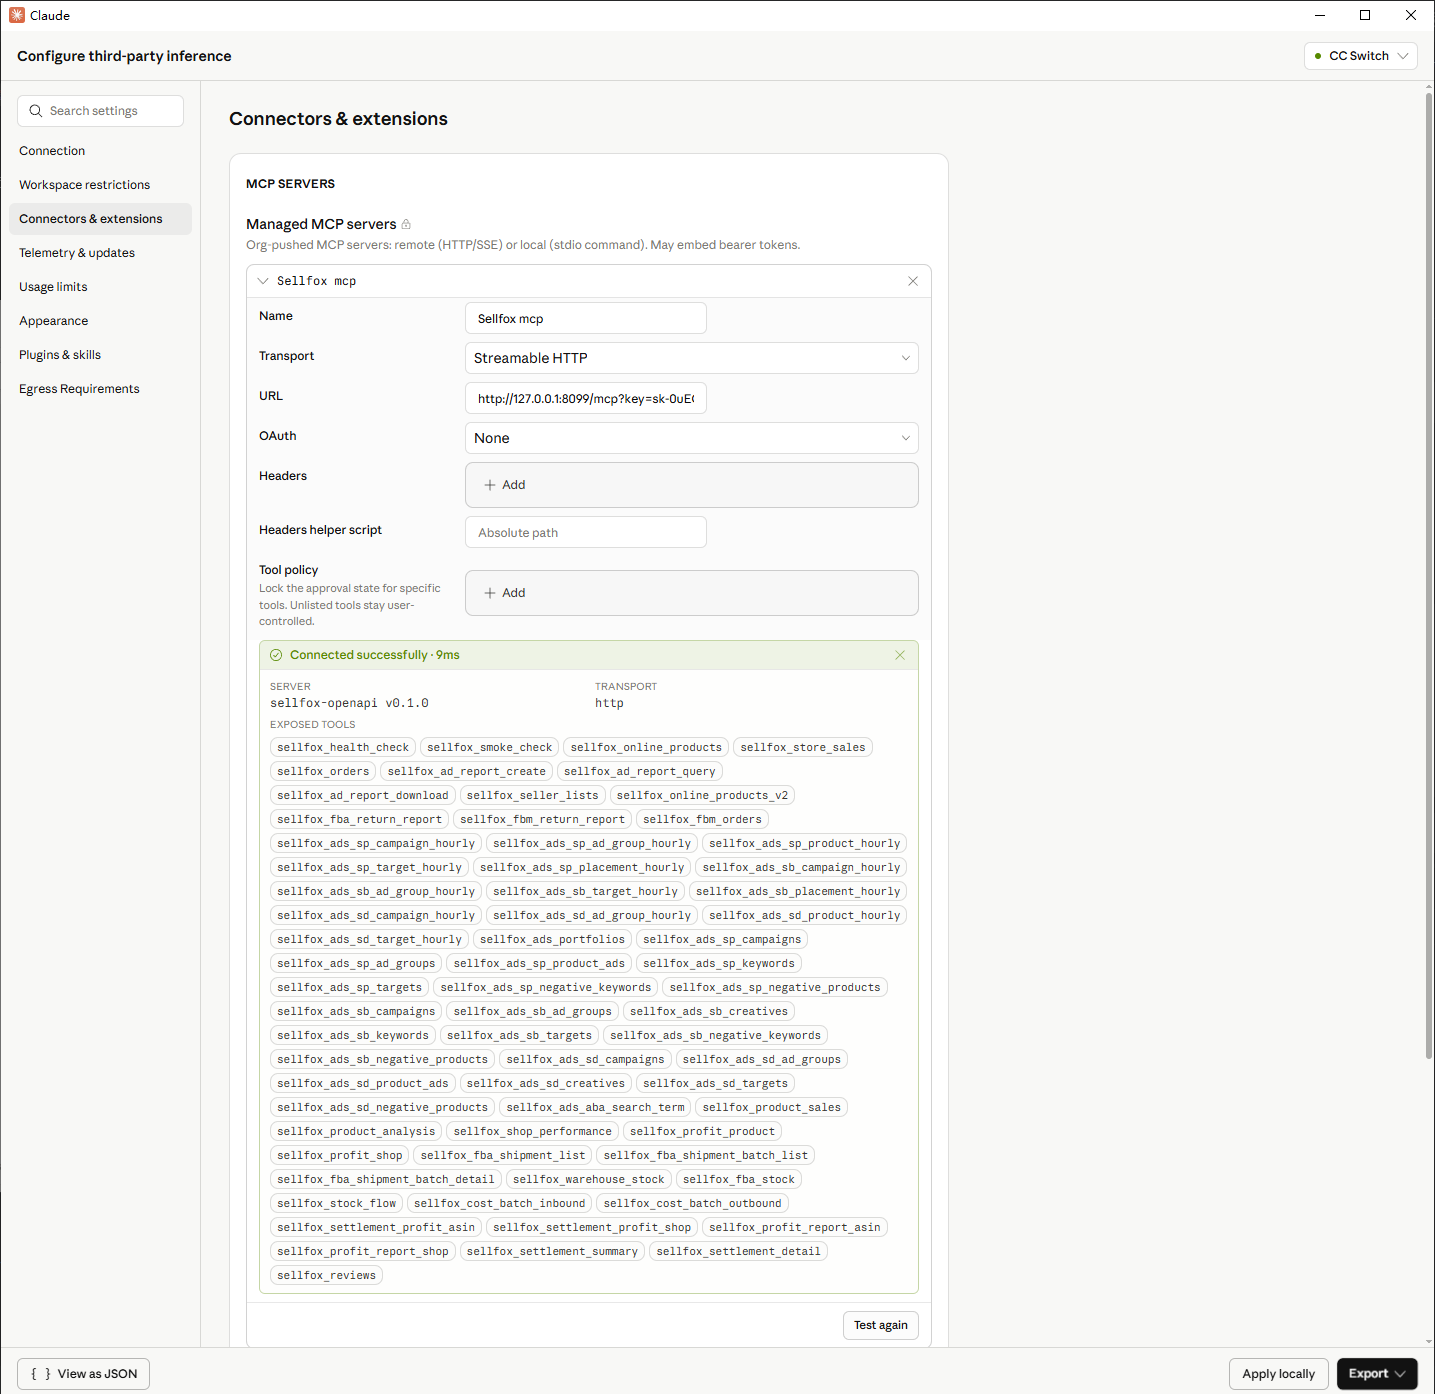Click the sellfox_ads_sb_creatives tool tag
Image resolution: width=1435 pixels, height=1394 pixels.
click(709, 1011)
